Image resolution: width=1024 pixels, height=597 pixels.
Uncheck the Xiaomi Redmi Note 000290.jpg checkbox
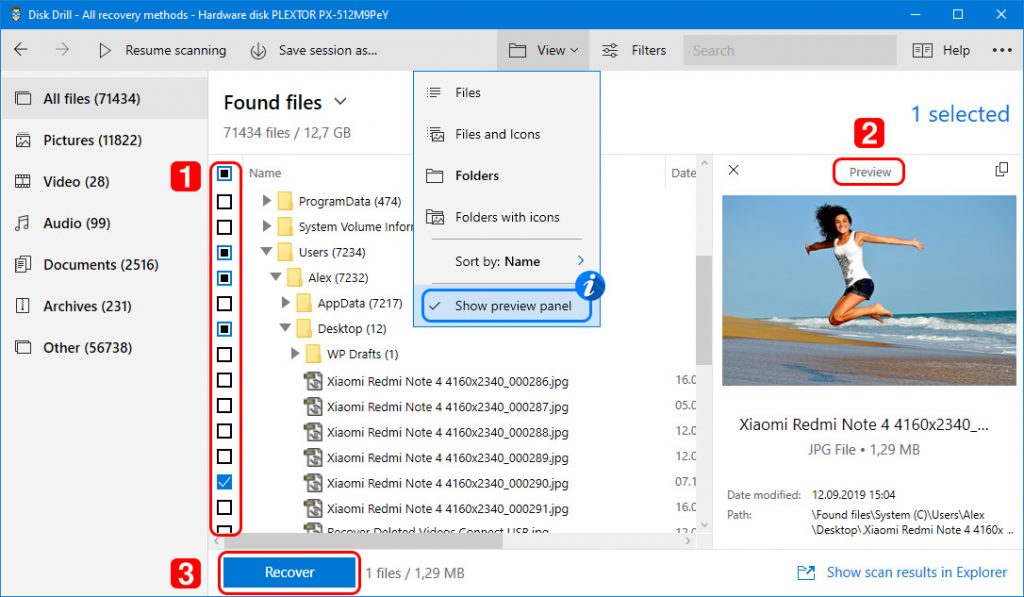(224, 481)
